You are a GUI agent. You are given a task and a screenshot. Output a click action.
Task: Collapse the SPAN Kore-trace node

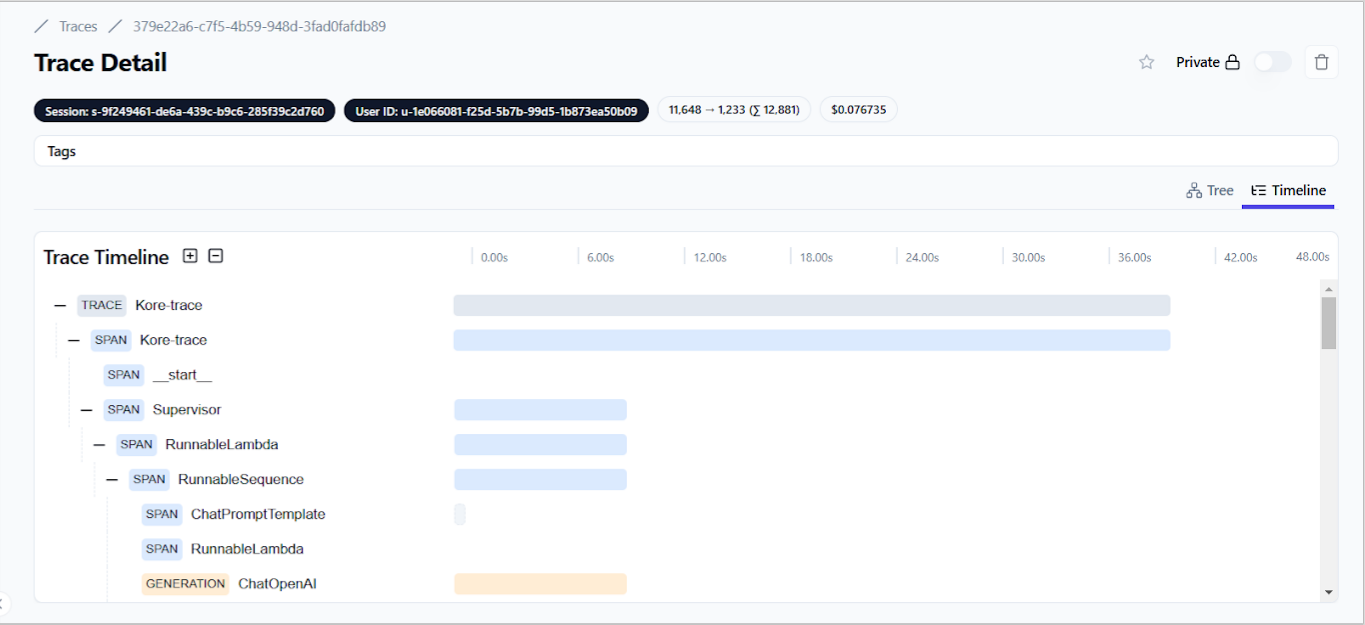point(74,341)
